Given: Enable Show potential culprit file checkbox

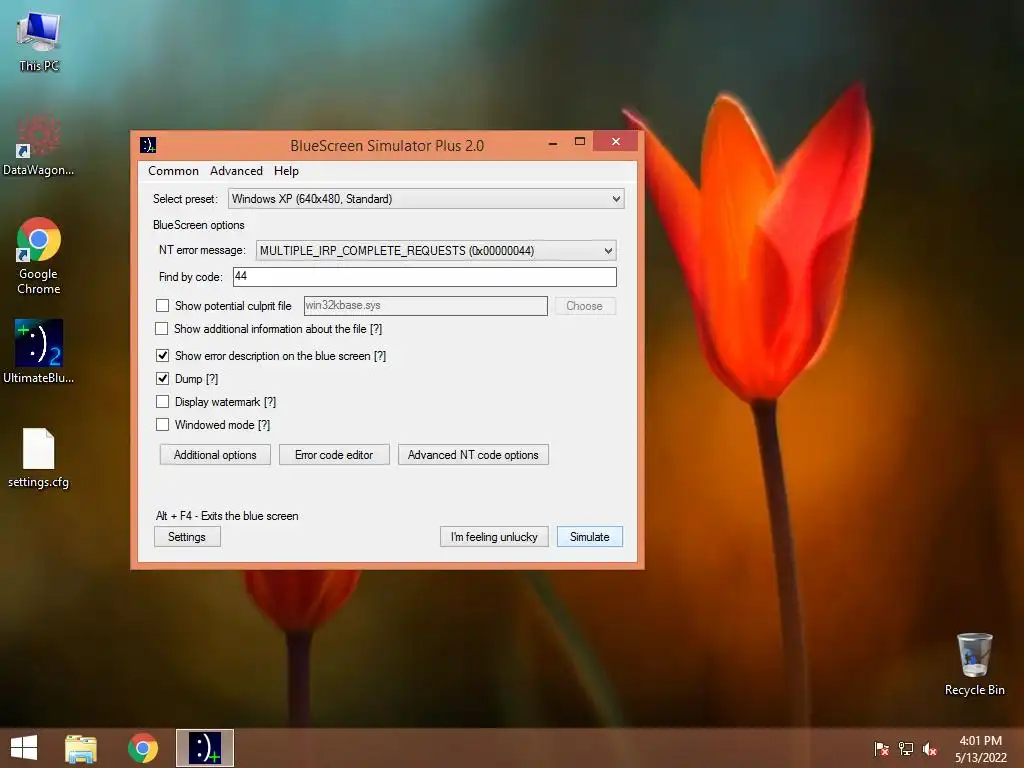Looking at the screenshot, I should 163,306.
